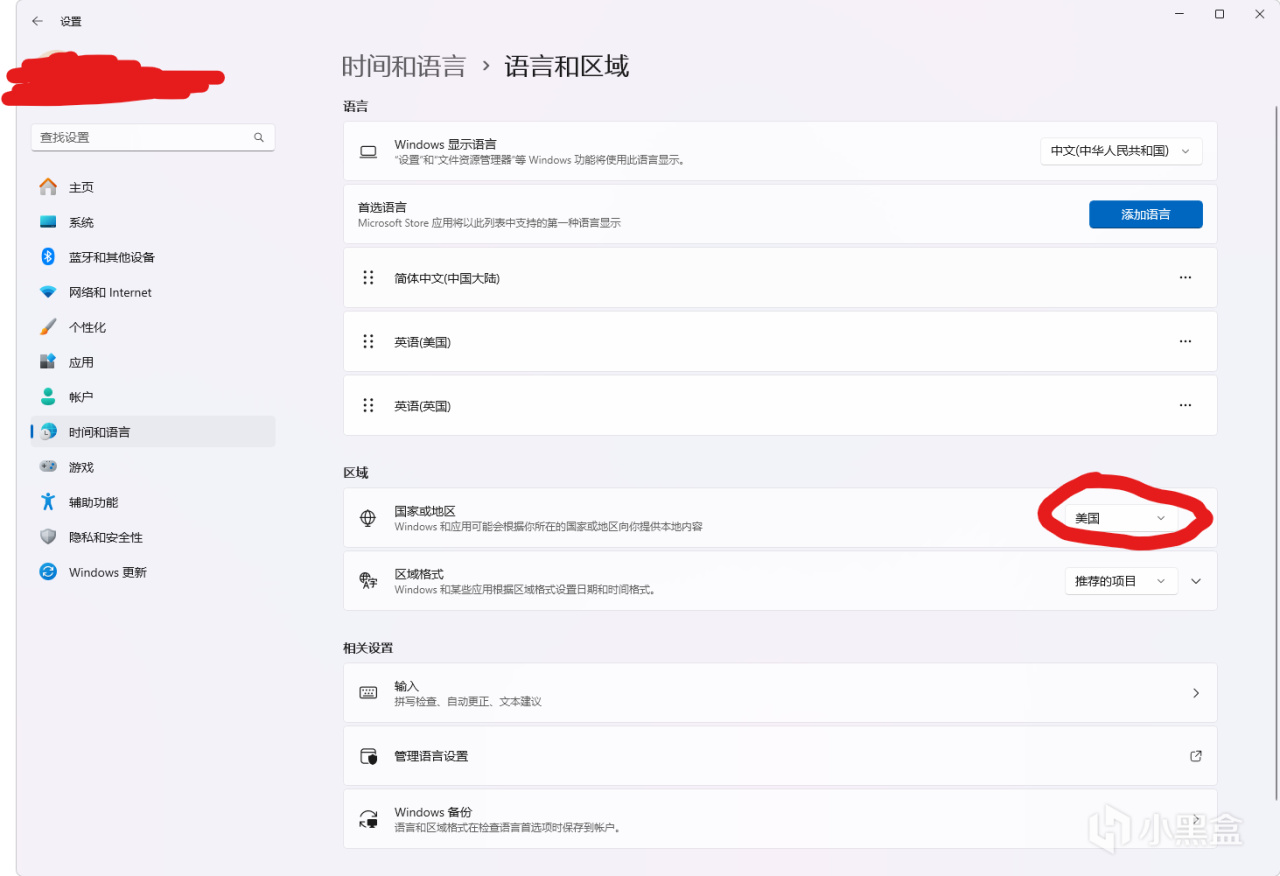Click the 添加语言 button
The image size is (1280, 876).
coord(1146,214)
